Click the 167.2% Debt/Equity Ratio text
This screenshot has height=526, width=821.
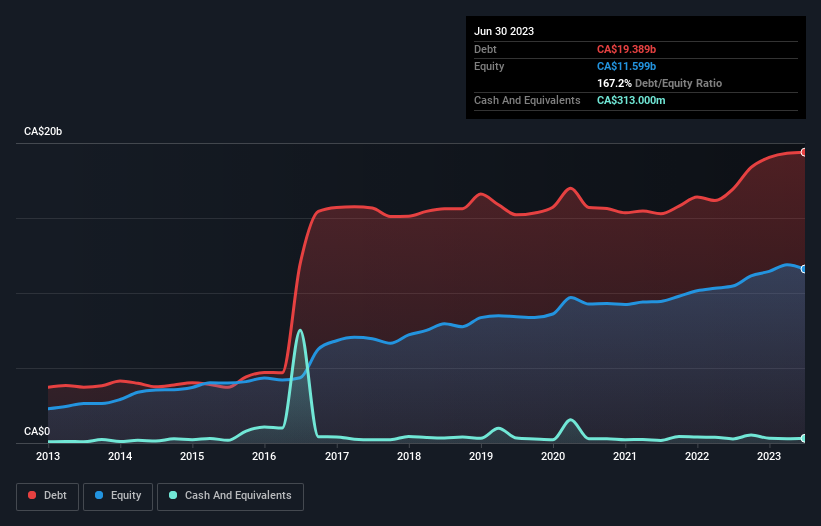(659, 83)
